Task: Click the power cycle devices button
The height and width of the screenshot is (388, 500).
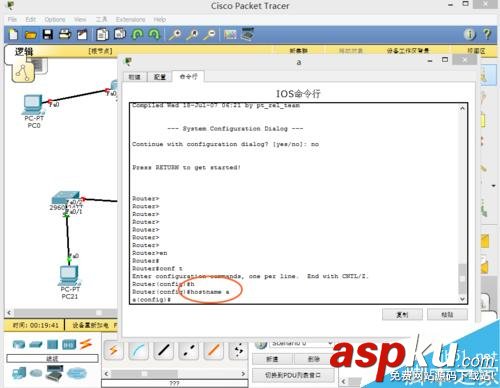Action: 90,325
